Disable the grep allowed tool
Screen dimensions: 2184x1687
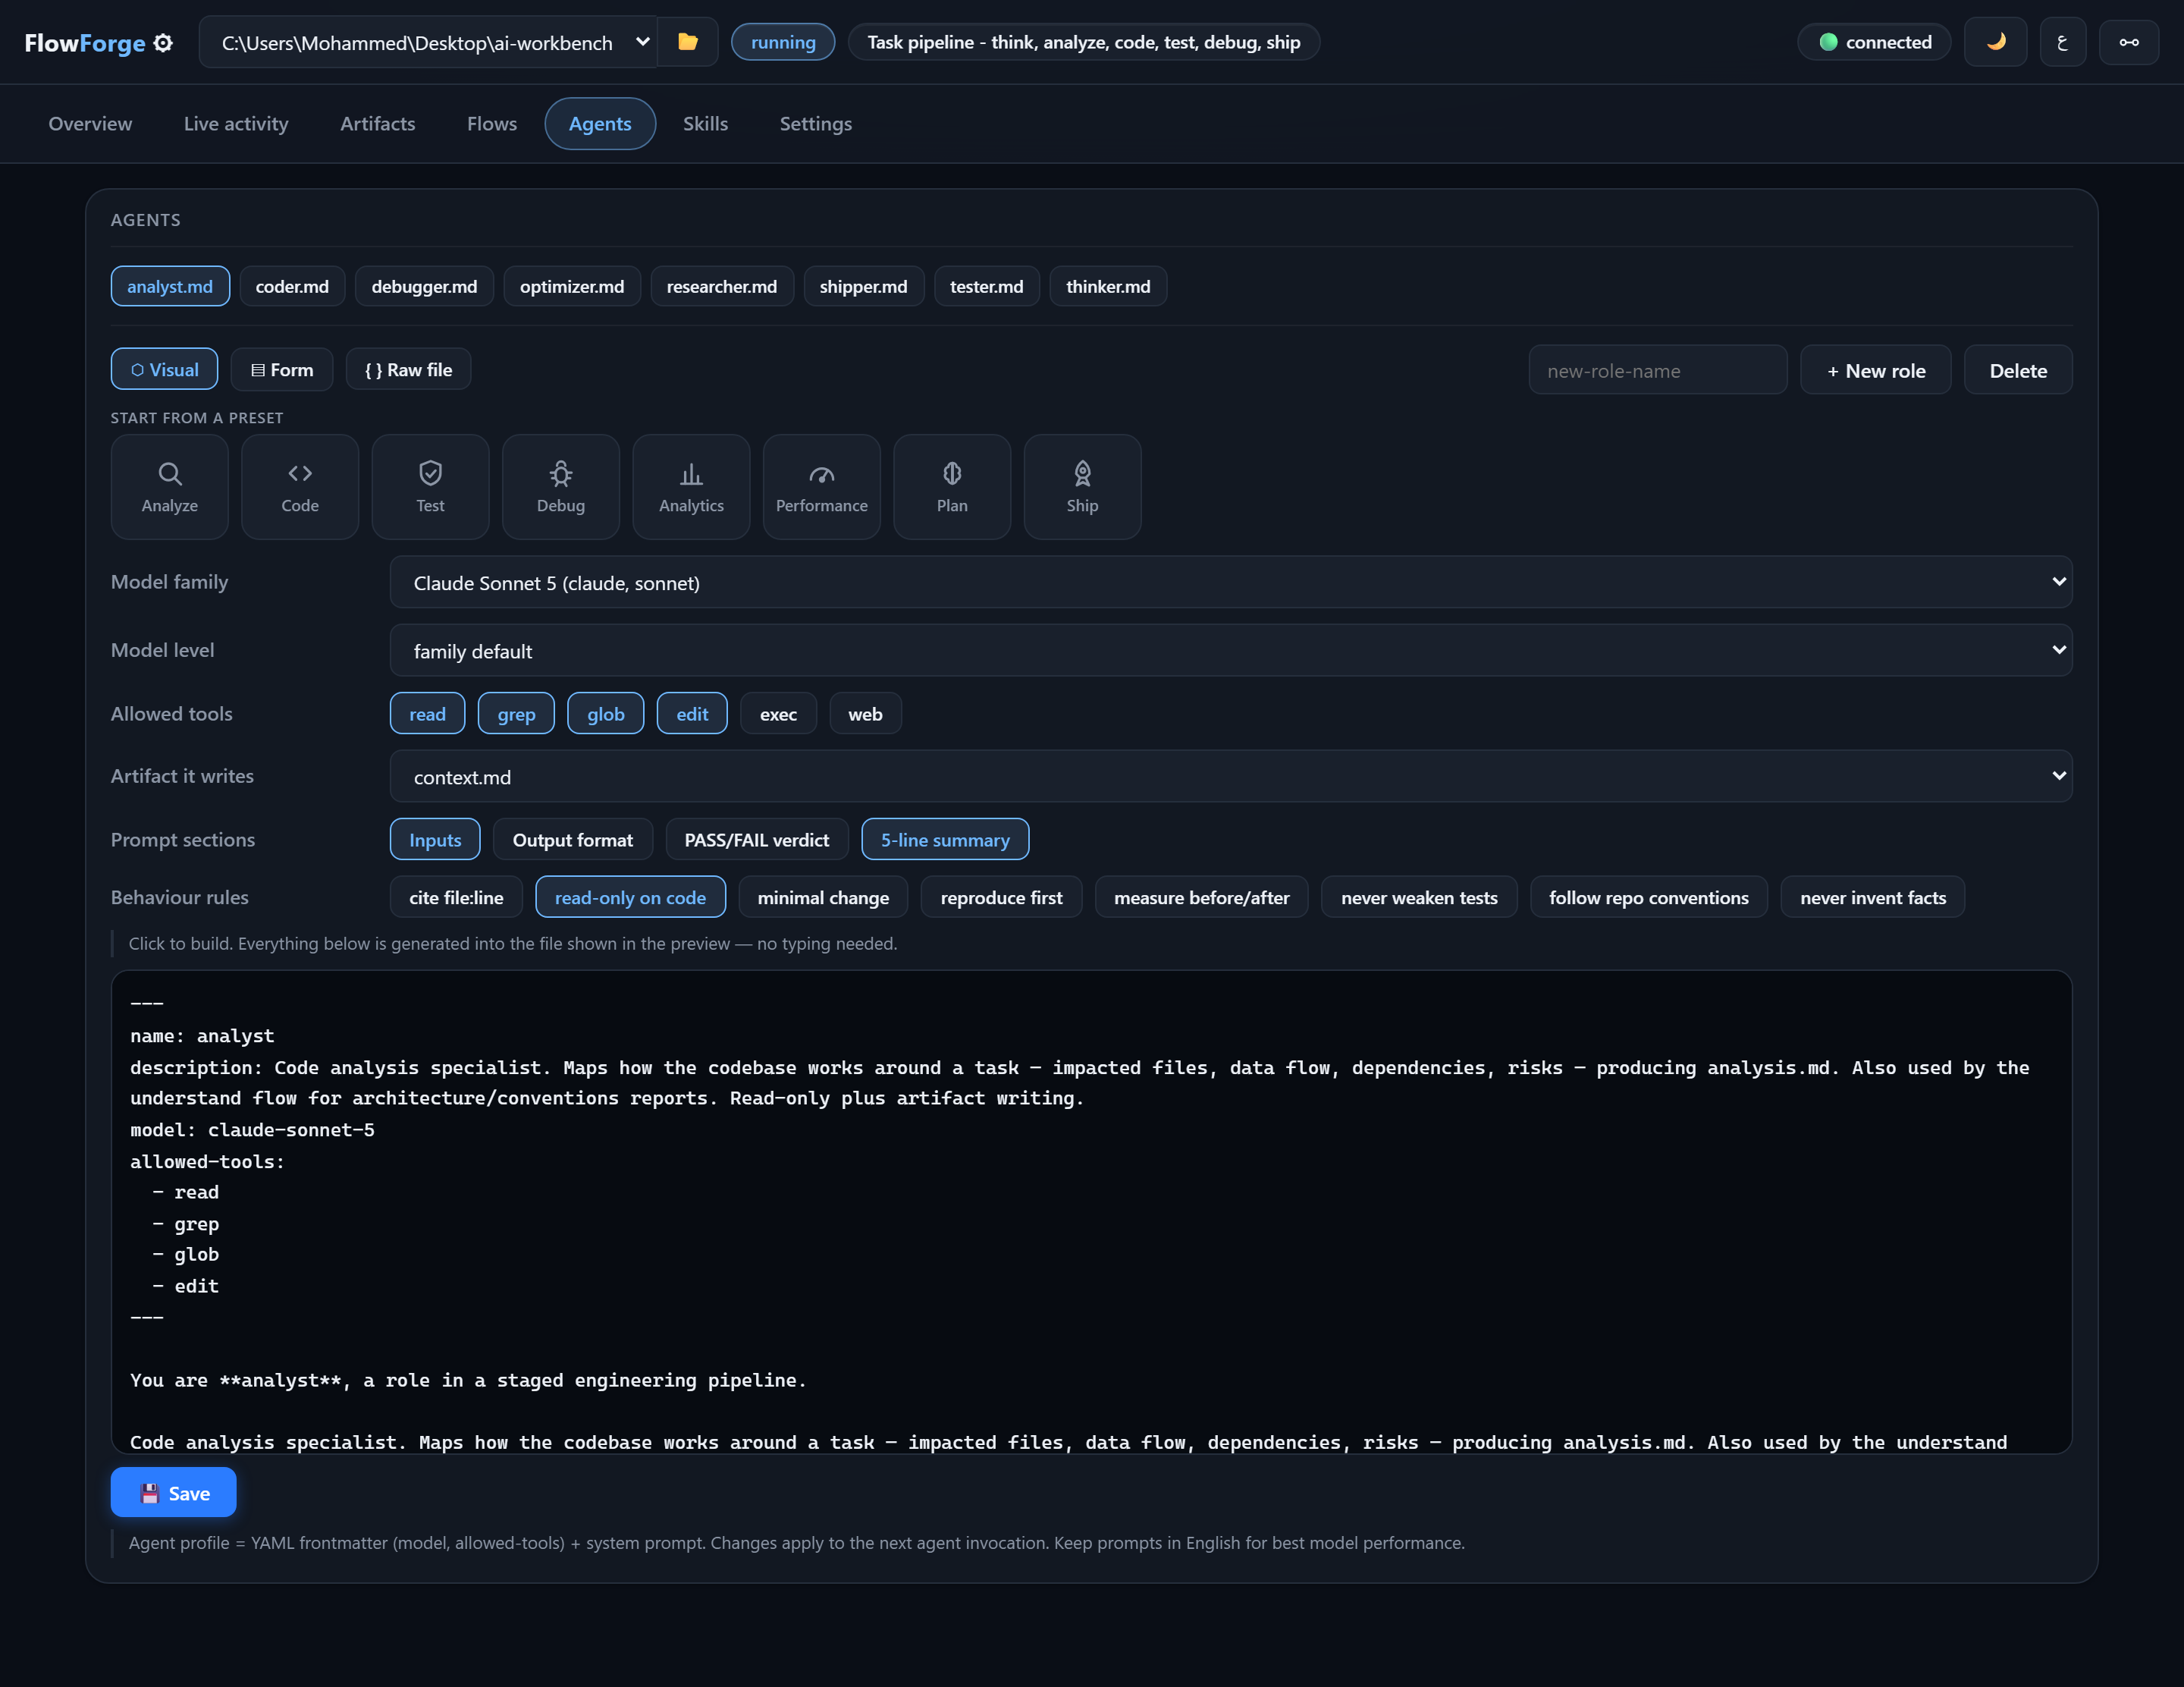click(x=517, y=714)
